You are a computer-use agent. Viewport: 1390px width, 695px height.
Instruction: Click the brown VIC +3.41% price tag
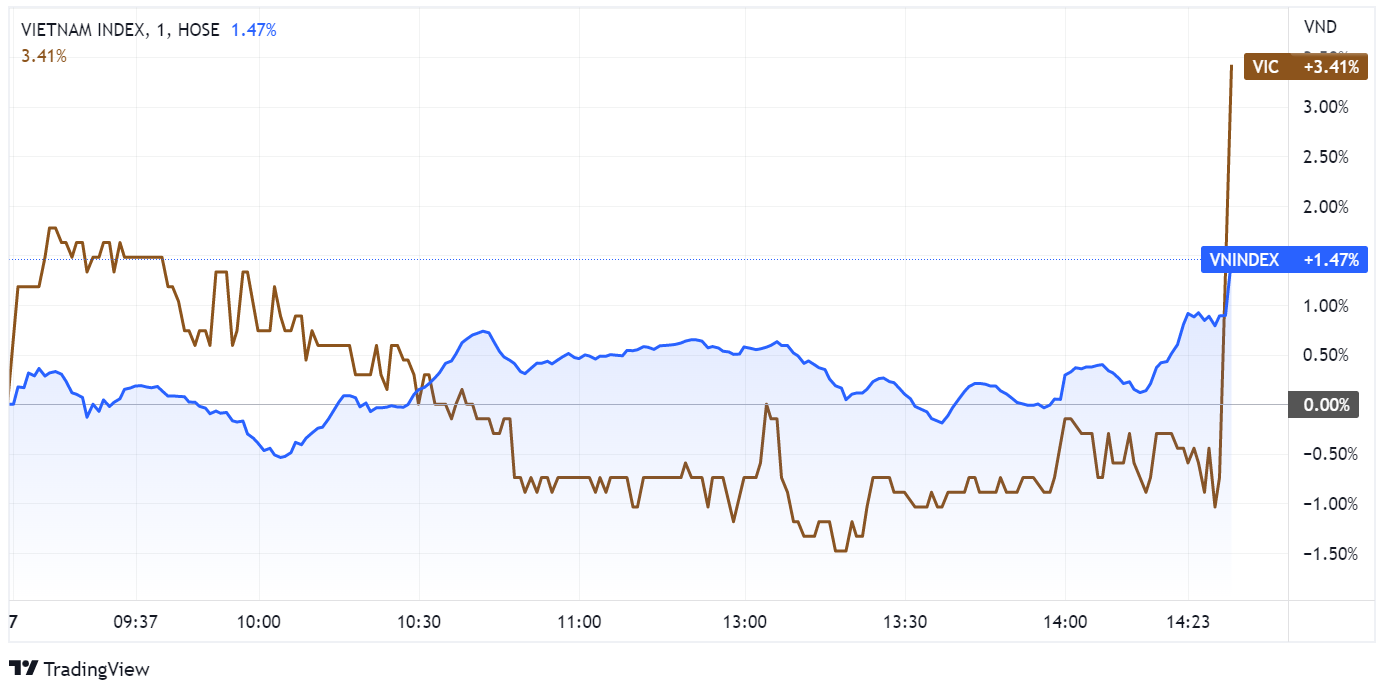(1304, 67)
